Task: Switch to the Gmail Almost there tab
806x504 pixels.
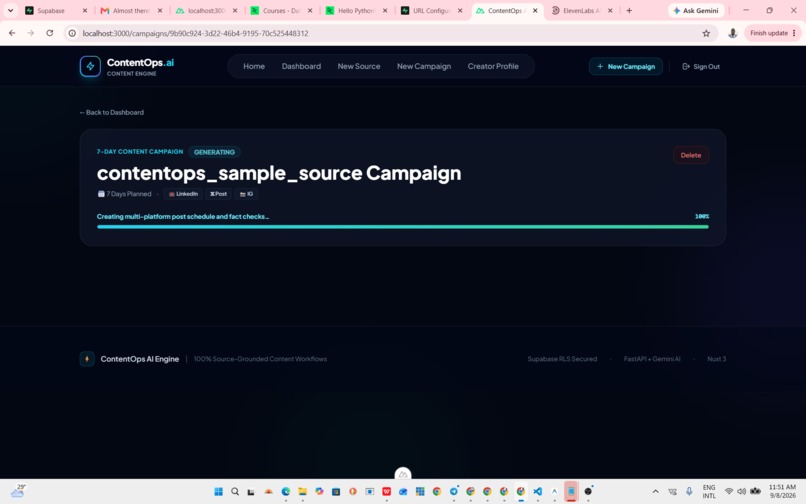Action: tap(130, 10)
